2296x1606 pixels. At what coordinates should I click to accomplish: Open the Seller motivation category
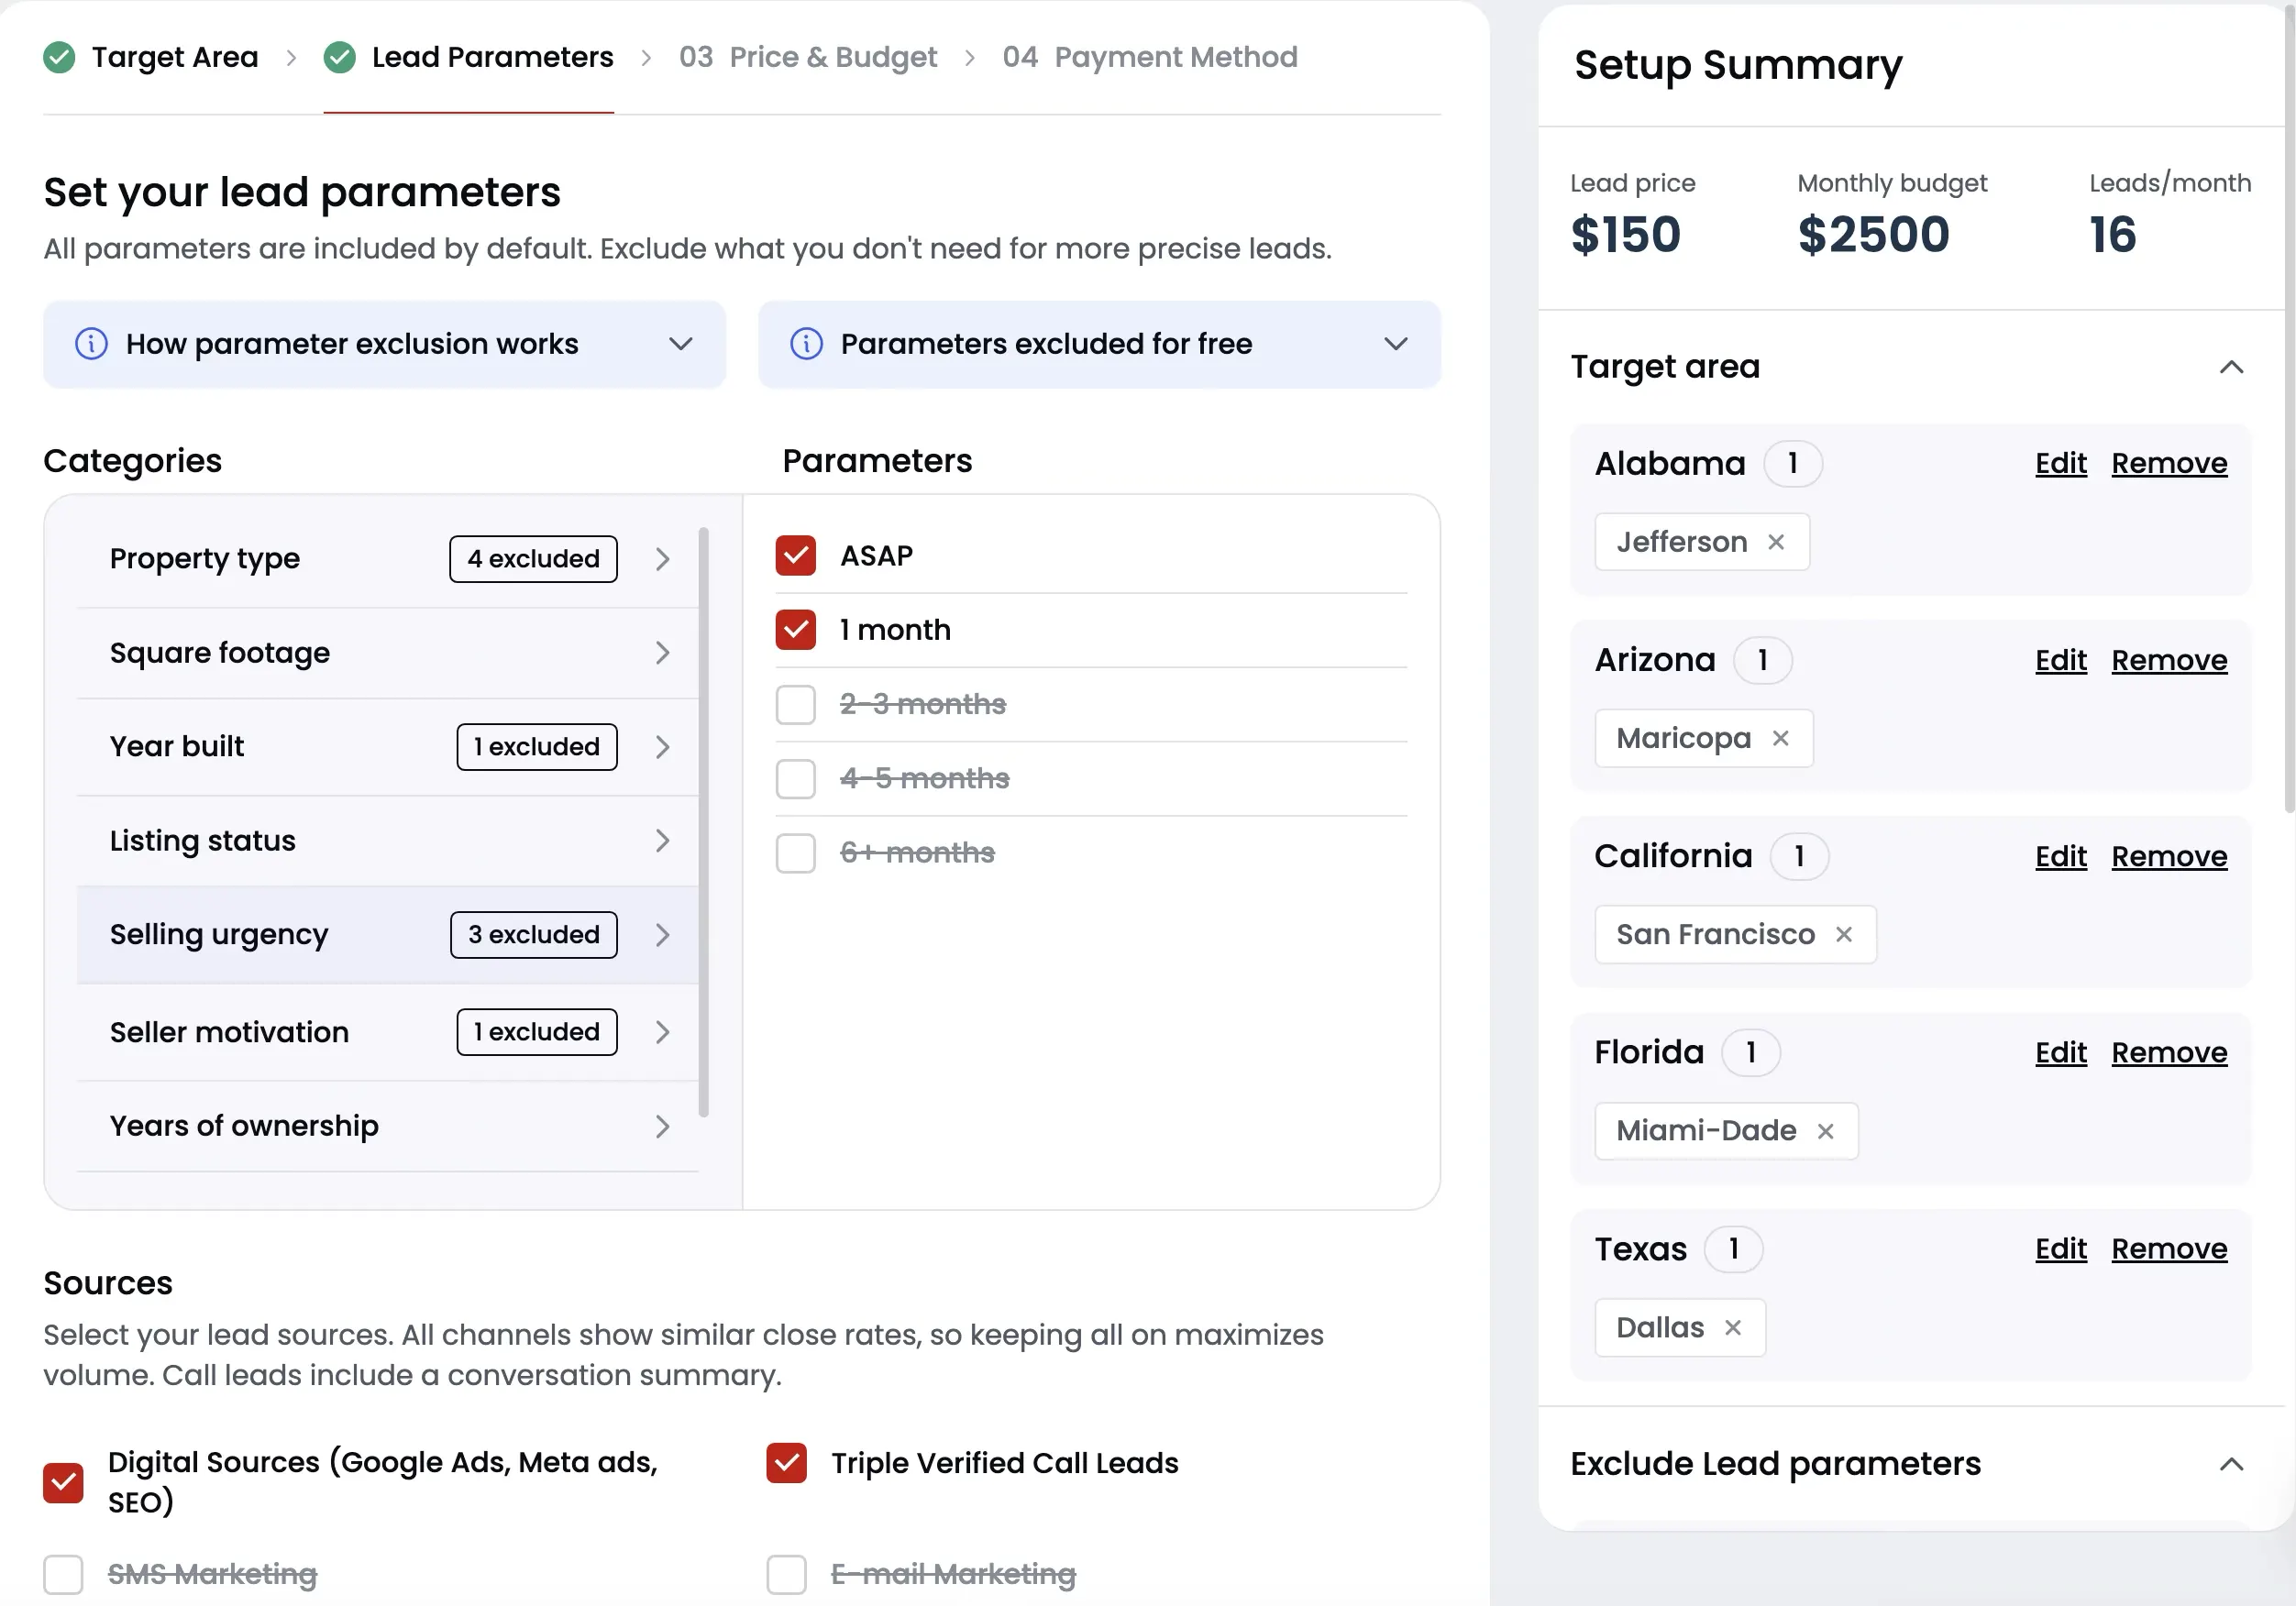[387, 1032]
